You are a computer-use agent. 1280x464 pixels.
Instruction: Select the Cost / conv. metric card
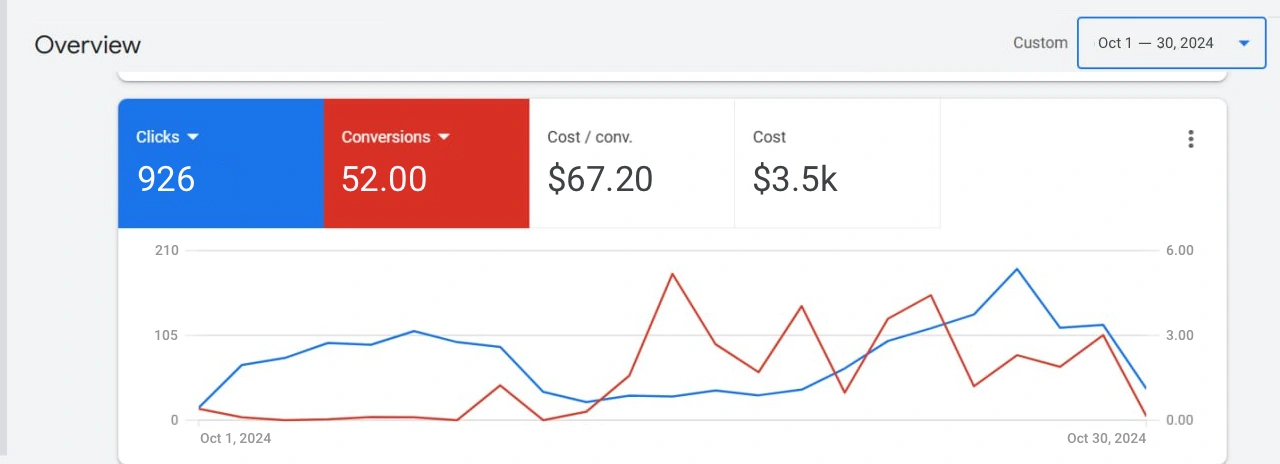(631, 163)
